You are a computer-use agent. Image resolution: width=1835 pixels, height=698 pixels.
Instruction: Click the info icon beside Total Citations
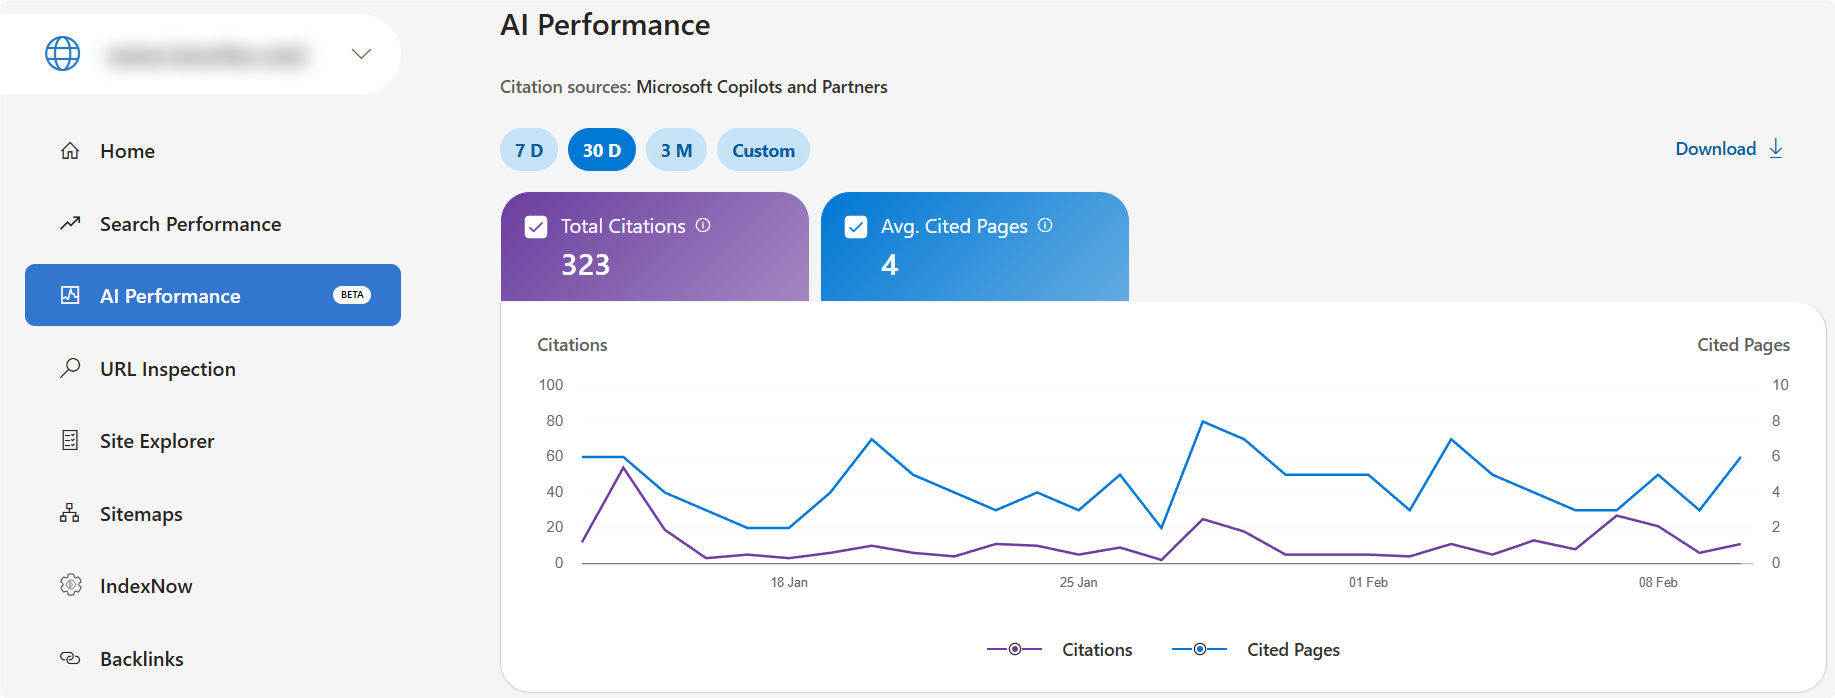tap(703, 225)
